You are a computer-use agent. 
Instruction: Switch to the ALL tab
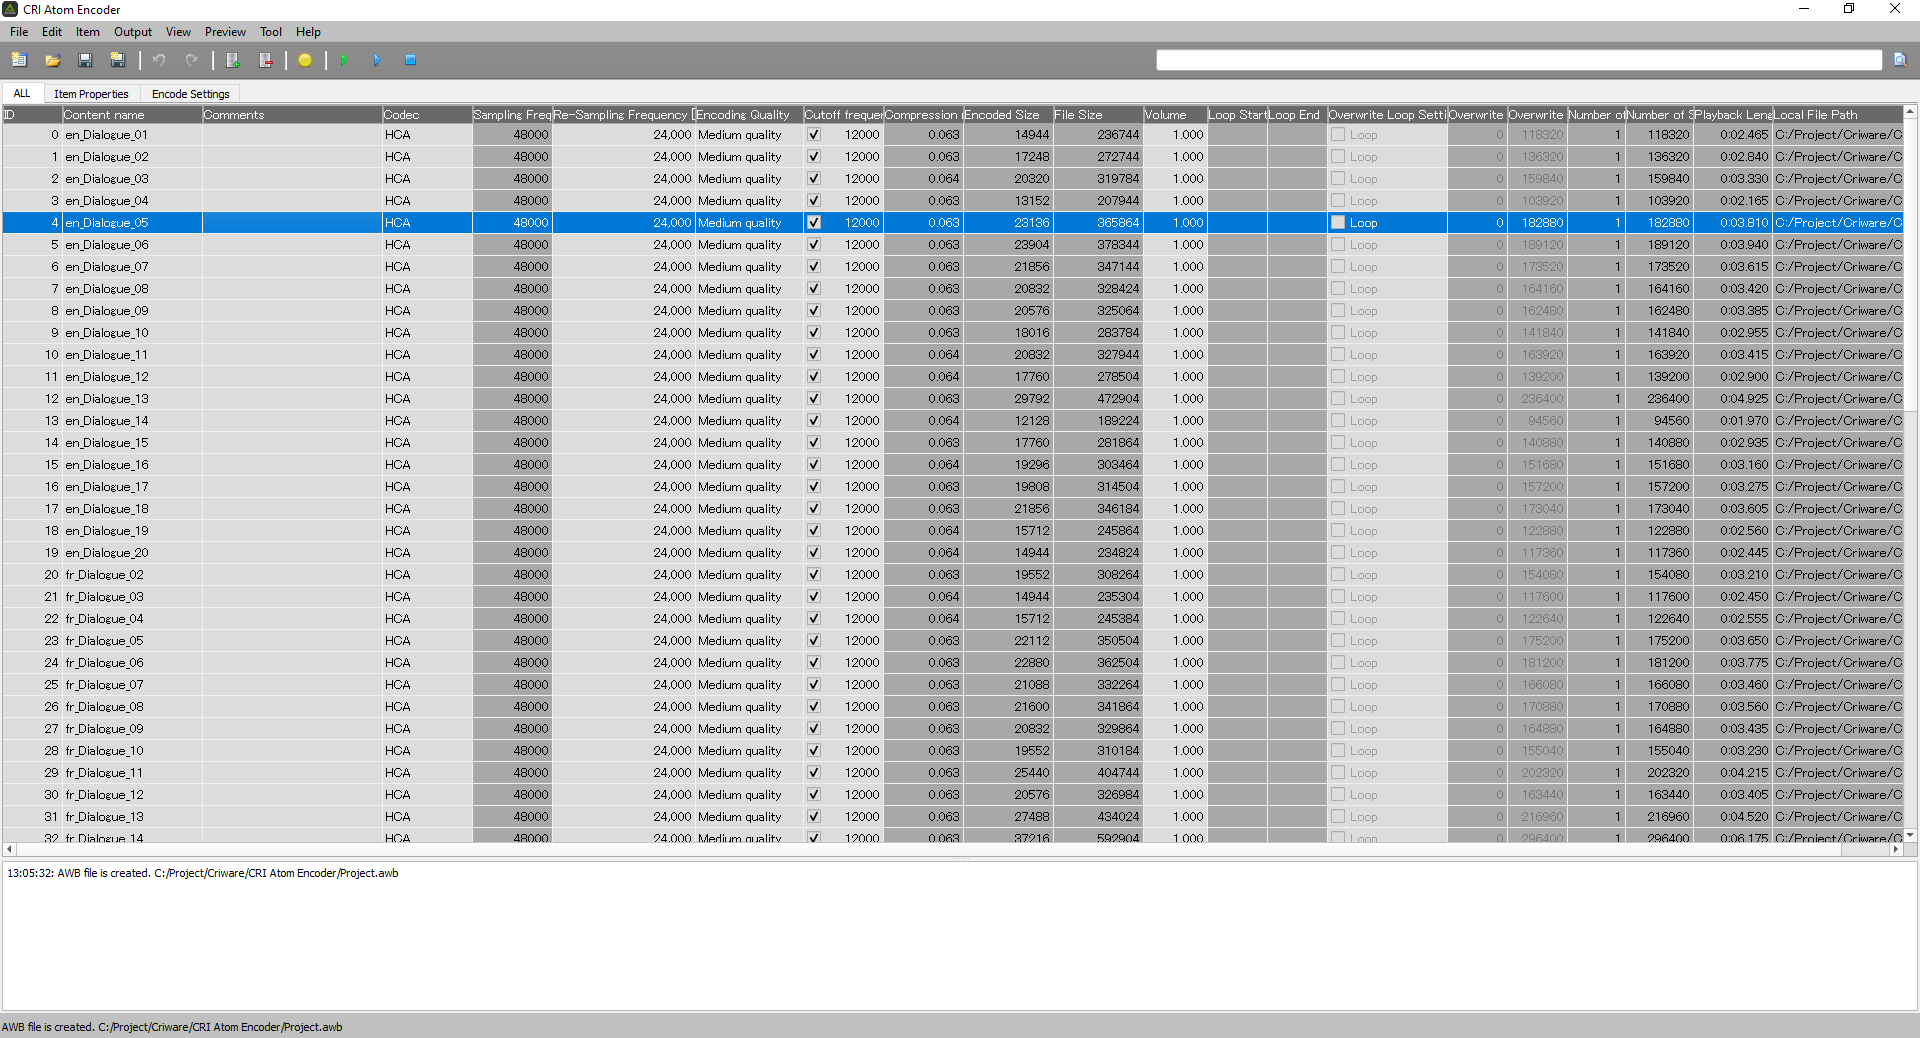tap(22, 93)
